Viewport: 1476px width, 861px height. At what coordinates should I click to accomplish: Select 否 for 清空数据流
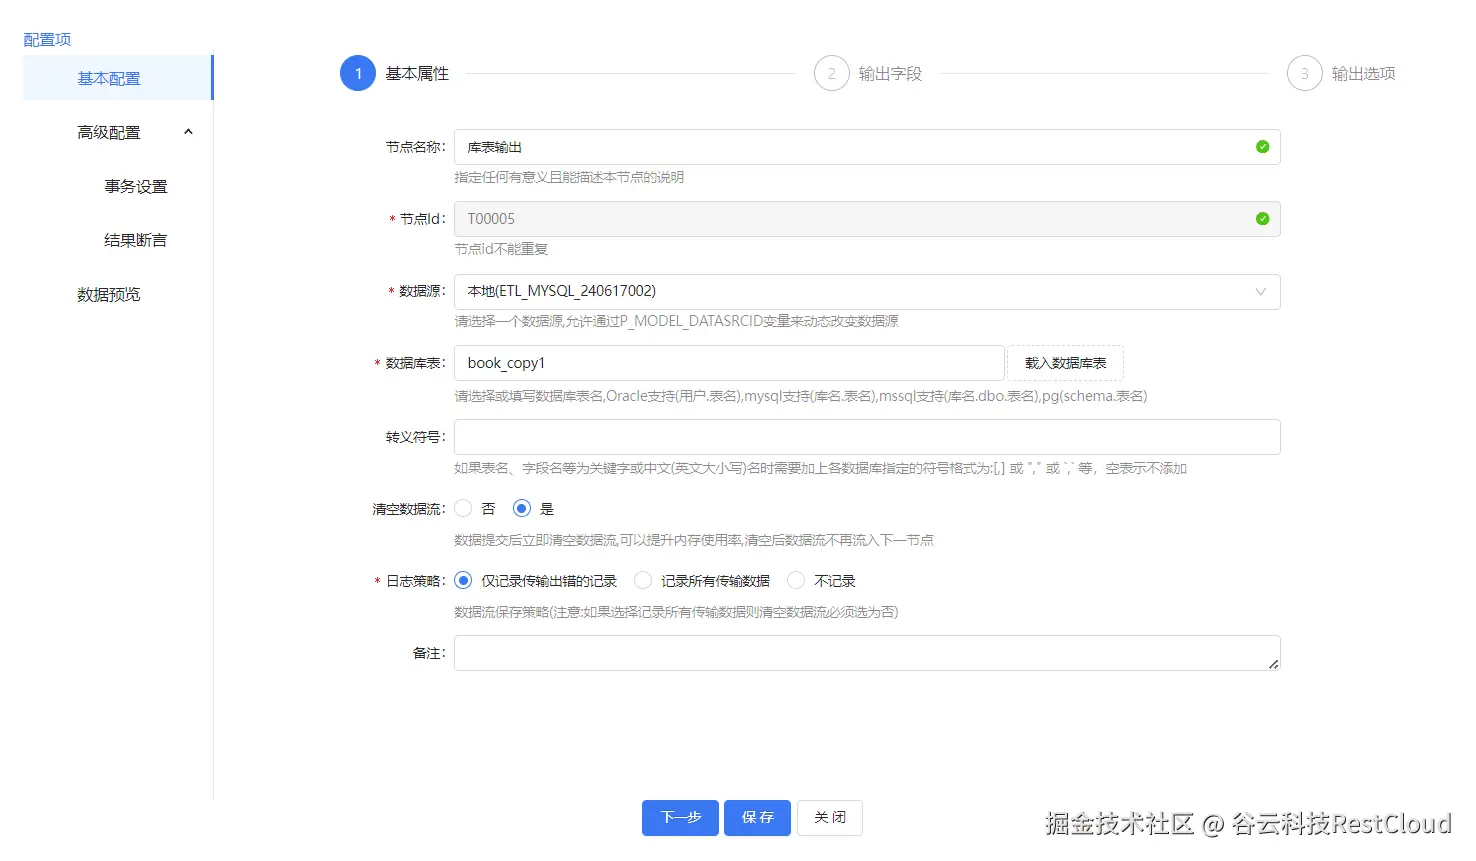coord(463,508)
